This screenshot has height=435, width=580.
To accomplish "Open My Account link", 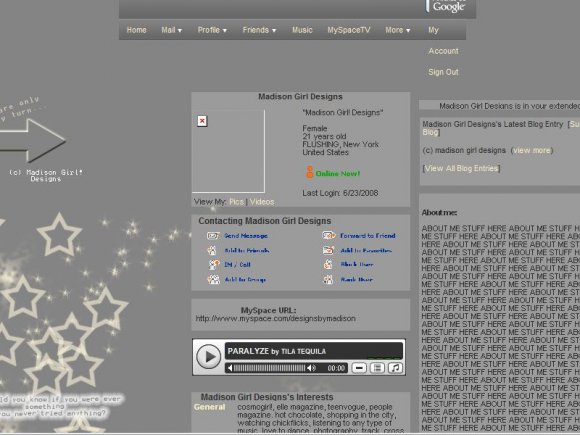I will pyautogui.click(x=443, y=41).
